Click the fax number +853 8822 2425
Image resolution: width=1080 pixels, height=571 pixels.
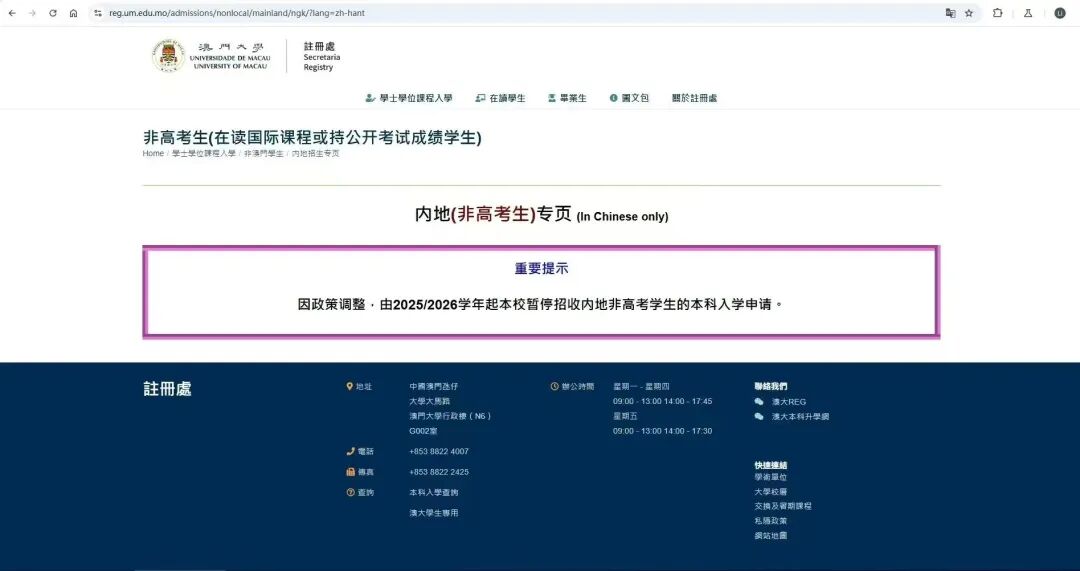[439, 472]
